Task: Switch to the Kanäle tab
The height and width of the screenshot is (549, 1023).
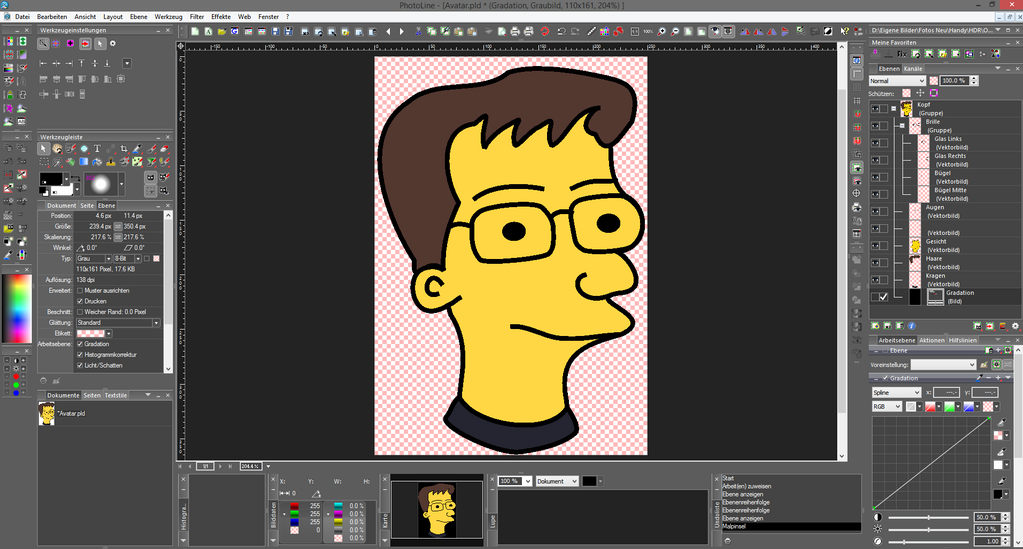Action: [913, 69]
